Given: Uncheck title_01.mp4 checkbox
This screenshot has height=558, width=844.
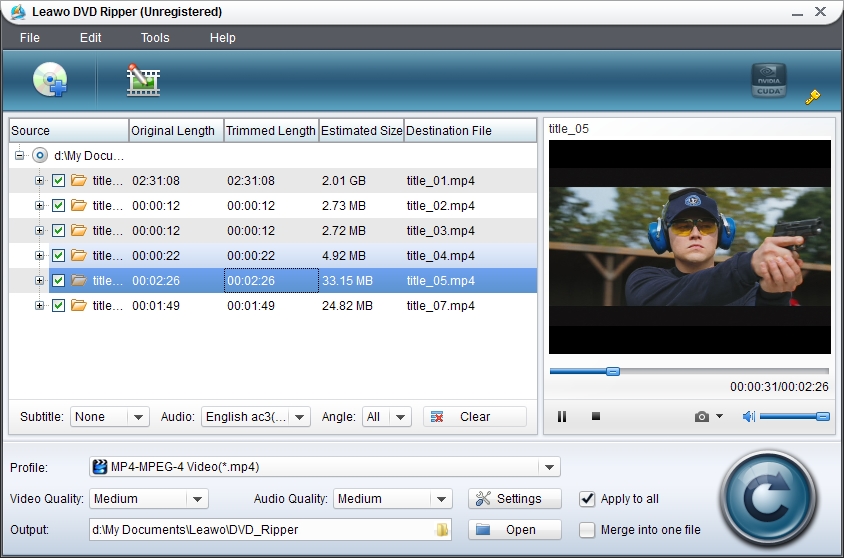Looking at the screenshot, I should pyautogui.click(x=59, y=180).
